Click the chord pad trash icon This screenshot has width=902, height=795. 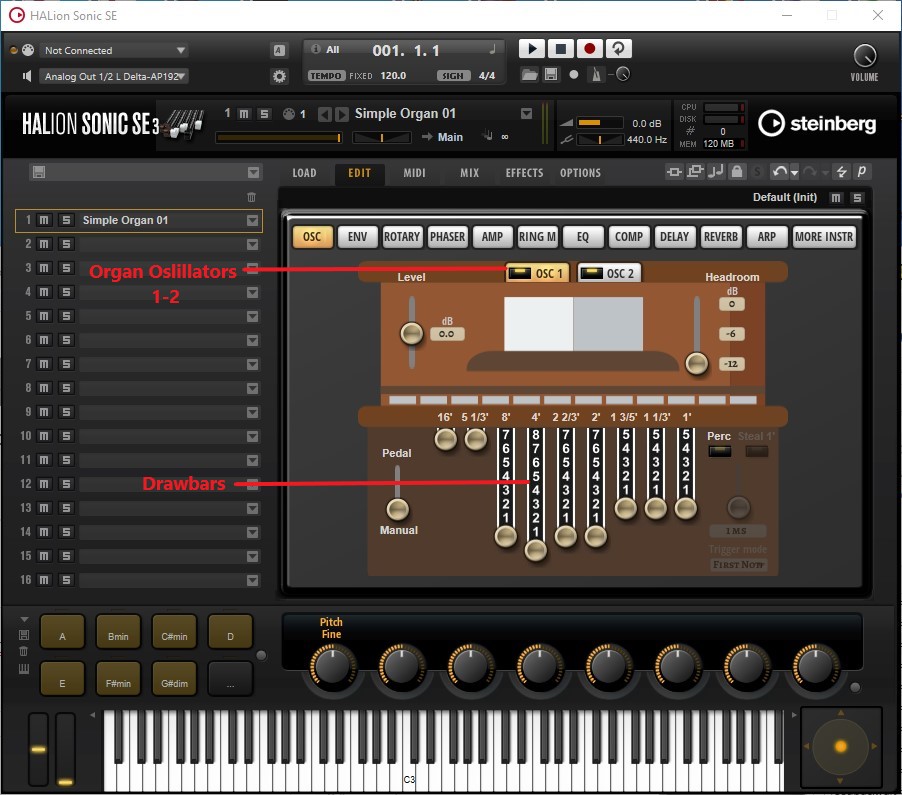click(24, 651)
